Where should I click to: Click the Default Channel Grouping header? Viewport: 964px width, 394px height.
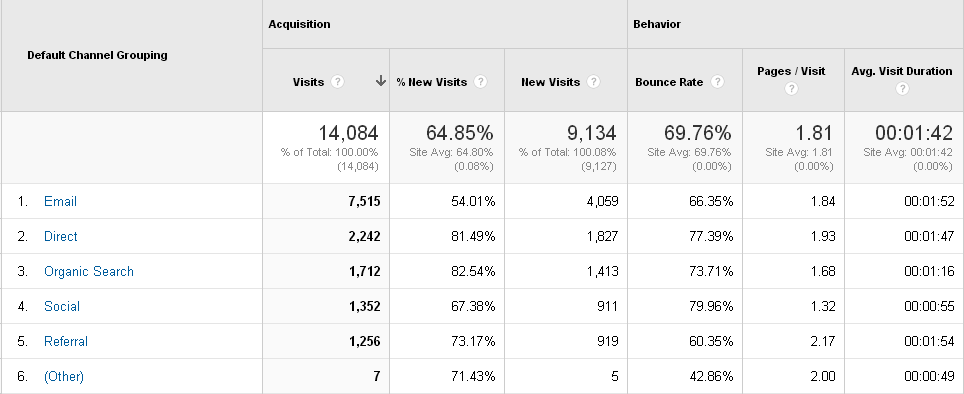[97, 55]
